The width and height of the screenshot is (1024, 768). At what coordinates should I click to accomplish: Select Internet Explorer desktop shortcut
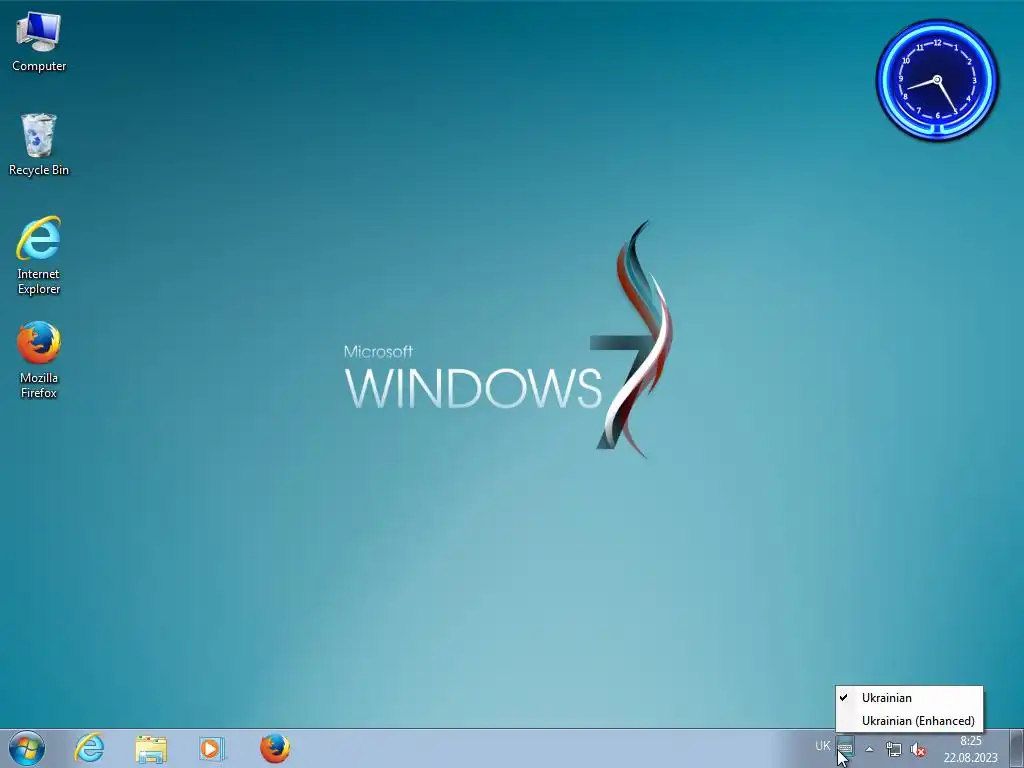[x=39, y=255]
